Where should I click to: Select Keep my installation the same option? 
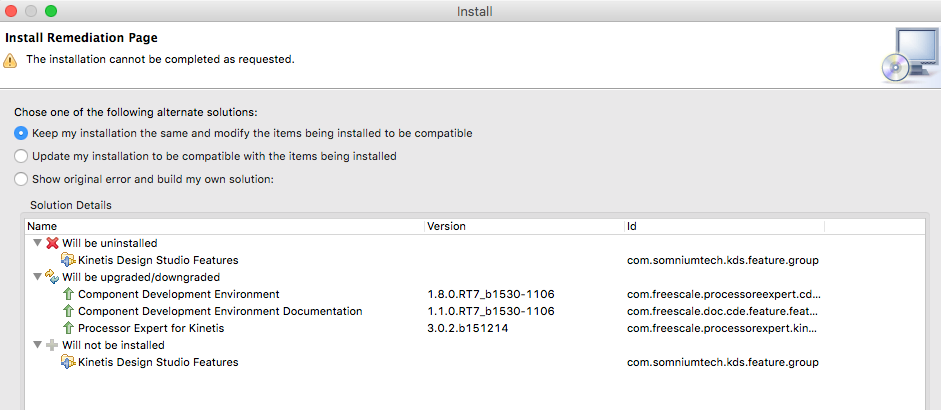pyautogui.click(x=21, y=133)
